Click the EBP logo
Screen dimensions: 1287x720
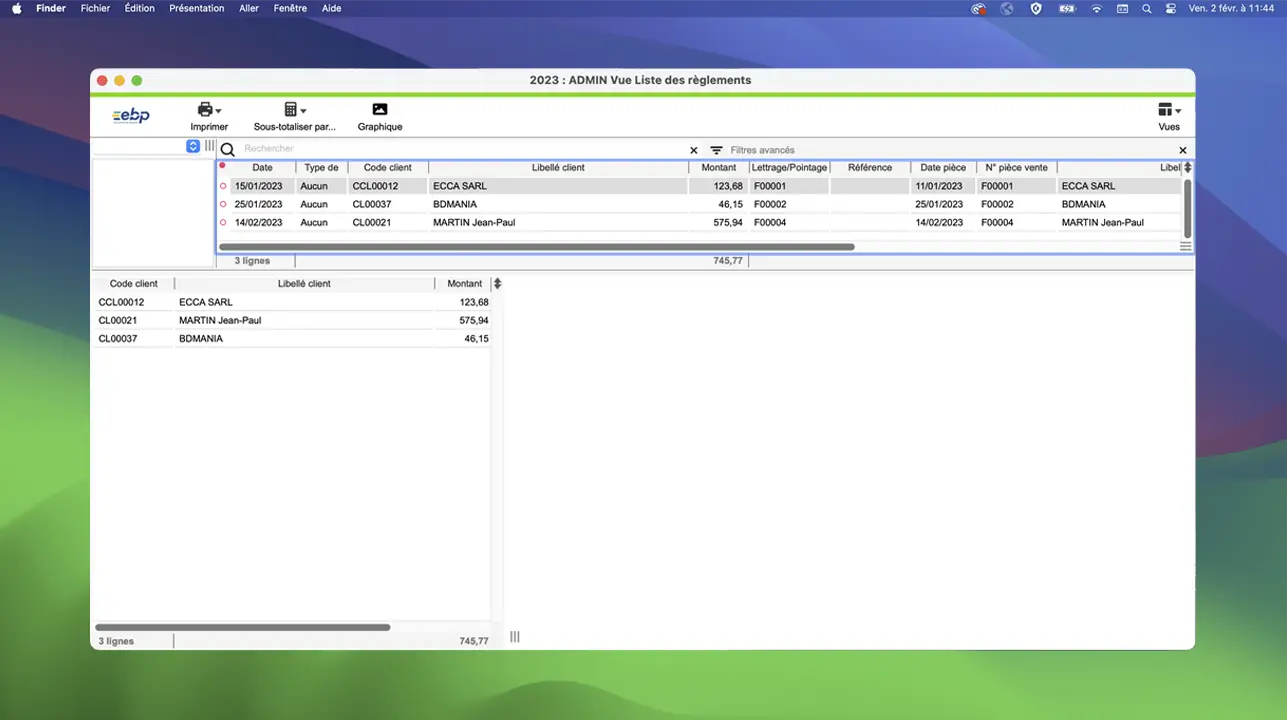(x=131, y=116)
